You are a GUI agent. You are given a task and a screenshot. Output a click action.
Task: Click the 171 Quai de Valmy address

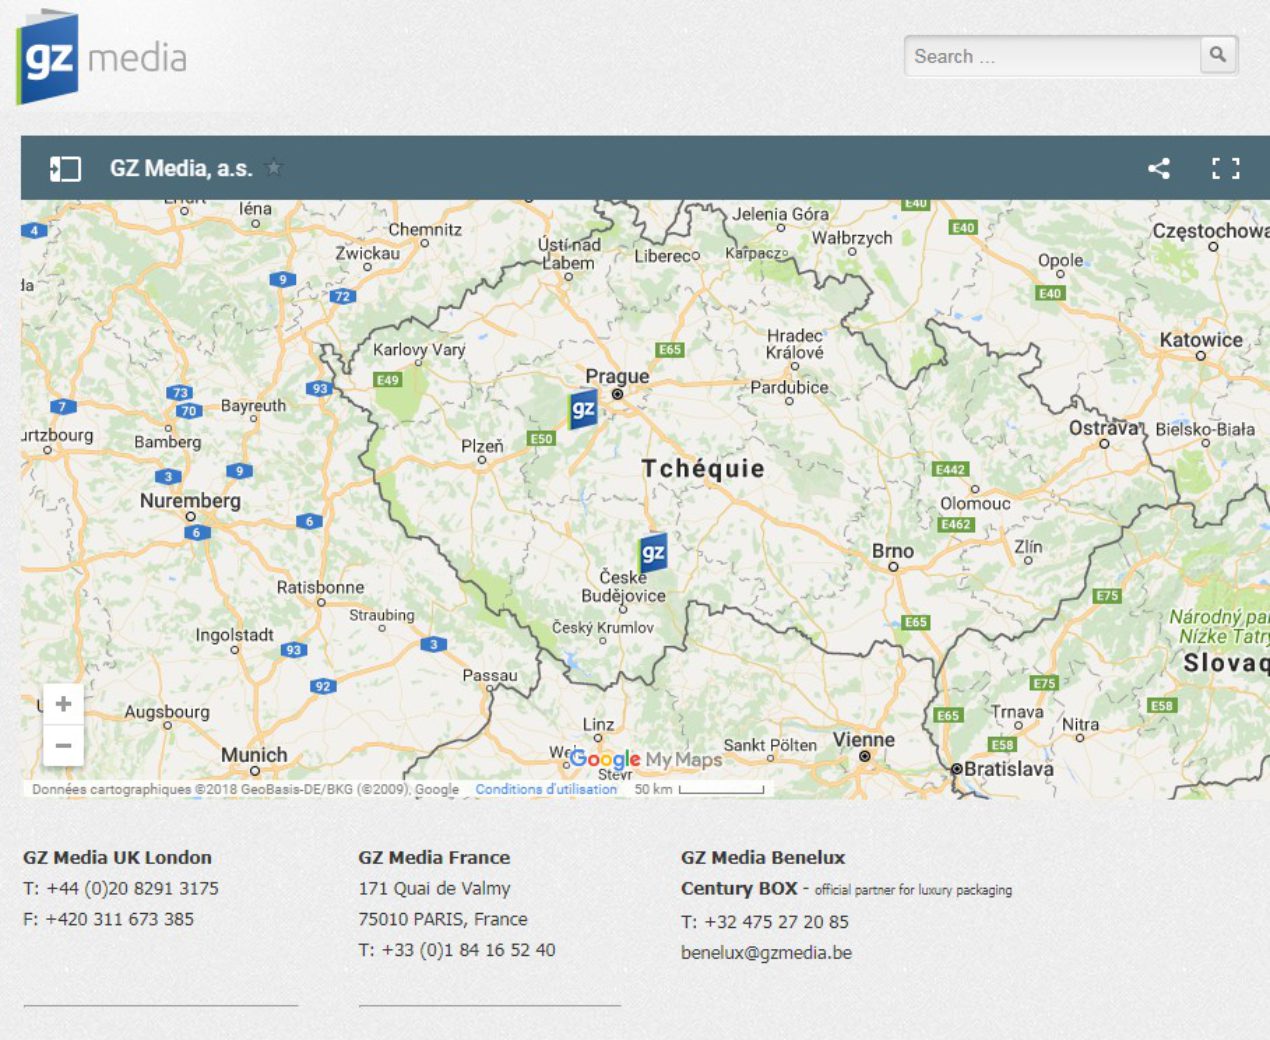434,888
